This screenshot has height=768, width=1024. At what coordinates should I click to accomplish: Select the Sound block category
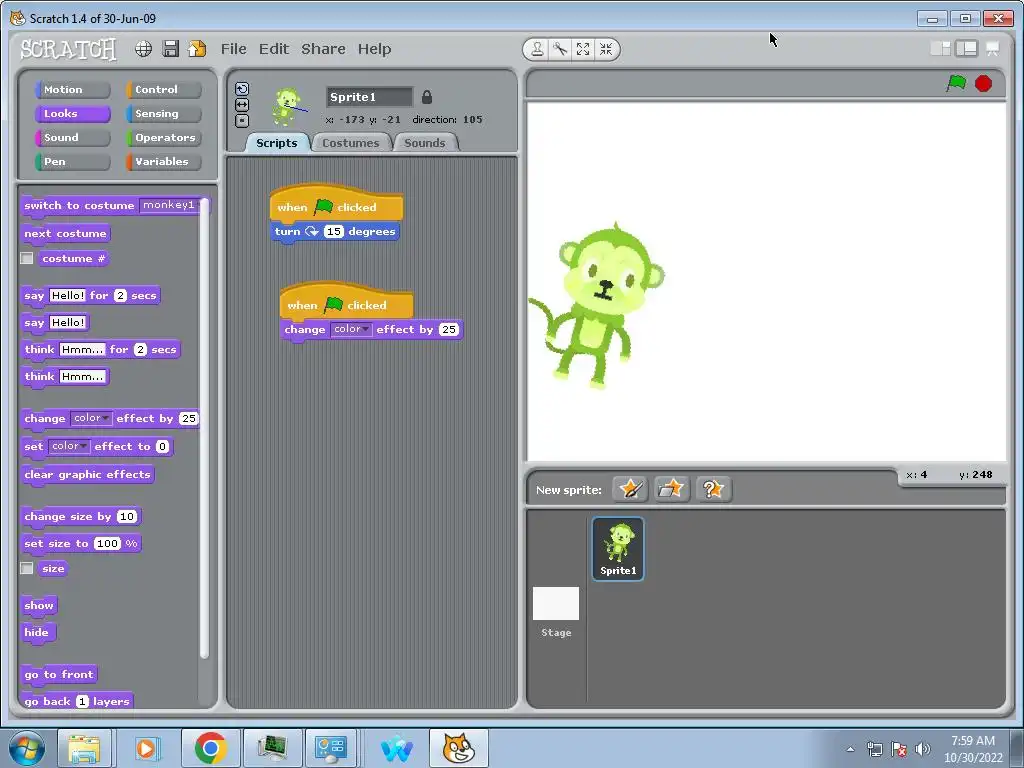pos(72,138)
